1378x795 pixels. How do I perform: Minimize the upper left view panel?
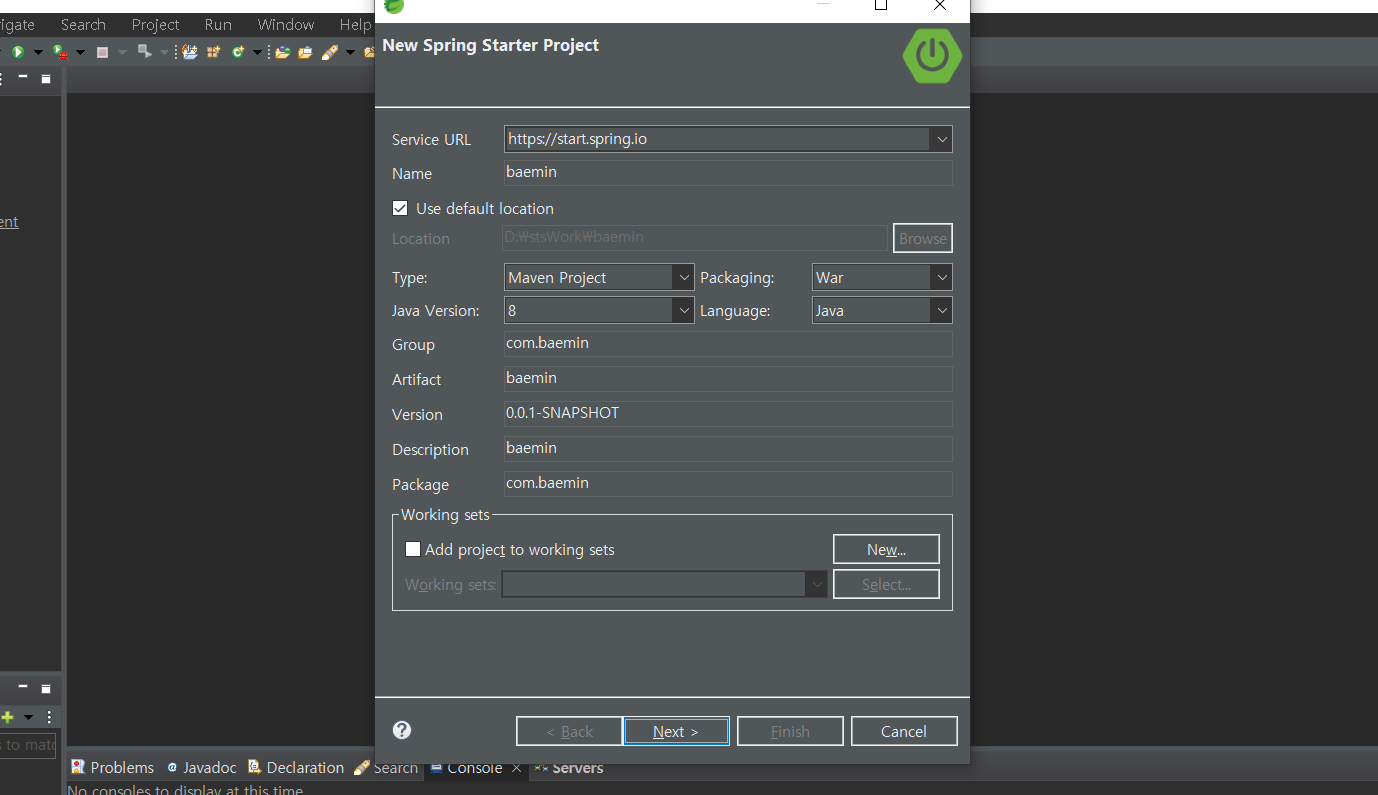click(22, 77)
